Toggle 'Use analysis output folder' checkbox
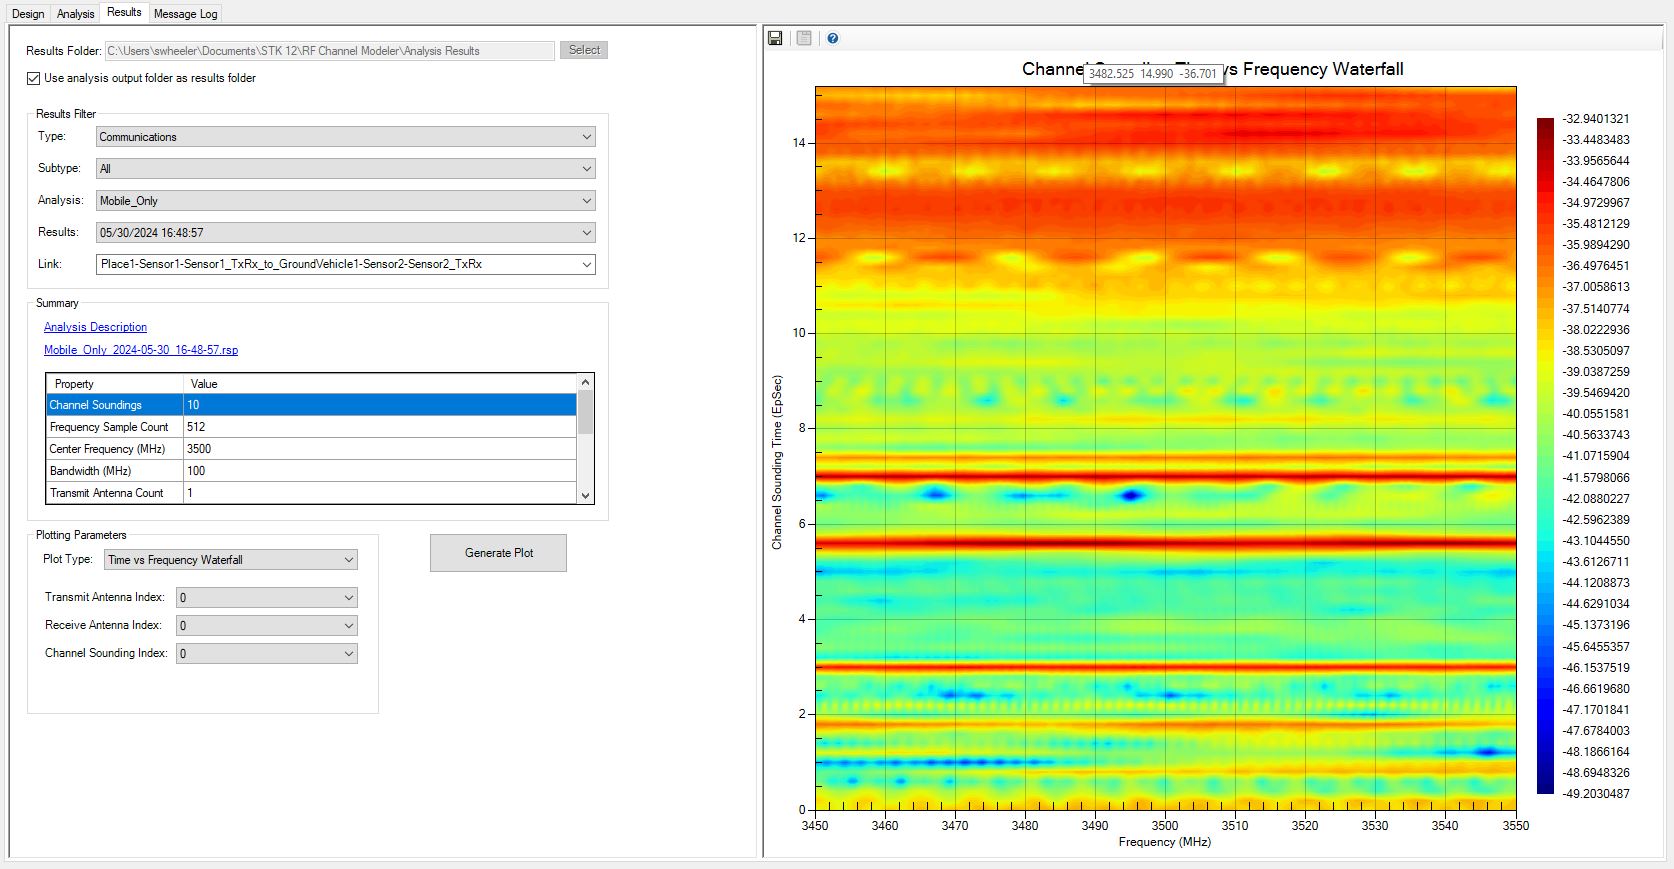This screenshot has width=1674, height=869. pos(34,78)
